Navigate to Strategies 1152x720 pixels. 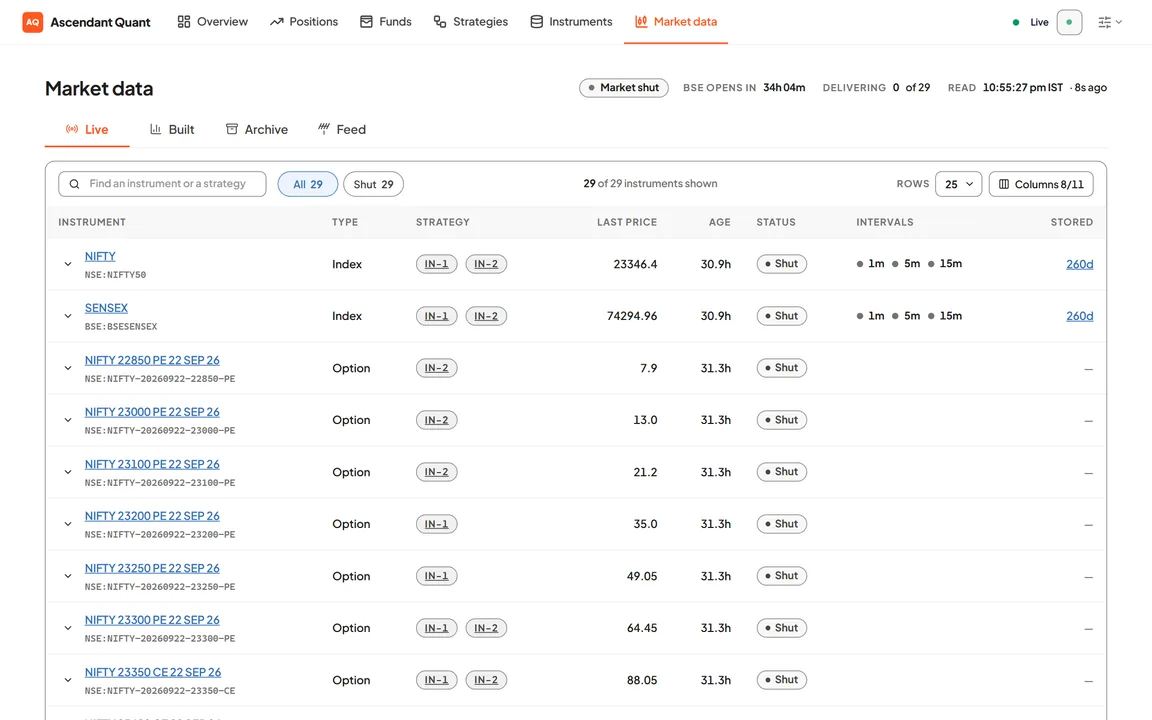470,22
